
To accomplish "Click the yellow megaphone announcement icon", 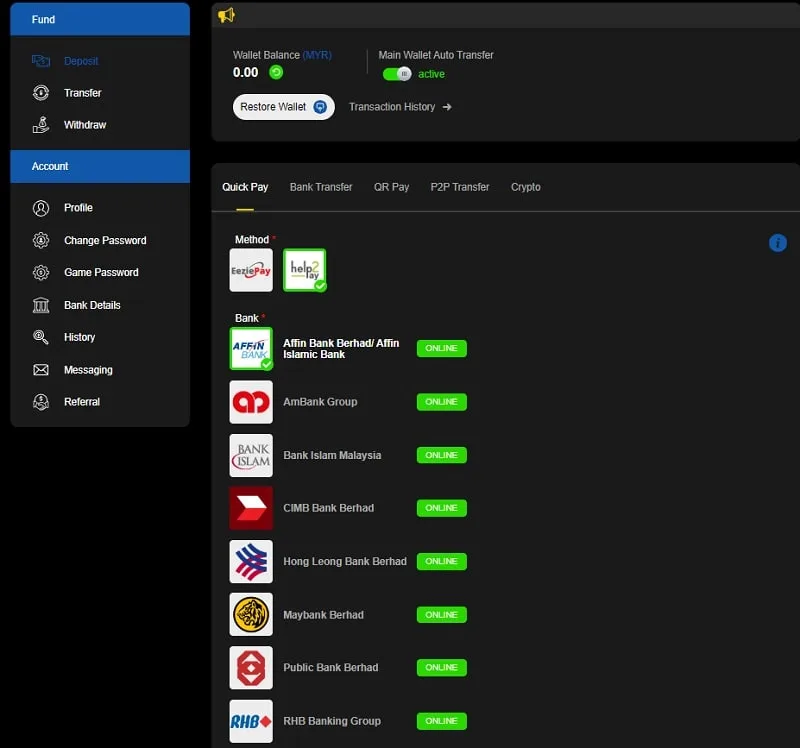I will click(227, 15).
